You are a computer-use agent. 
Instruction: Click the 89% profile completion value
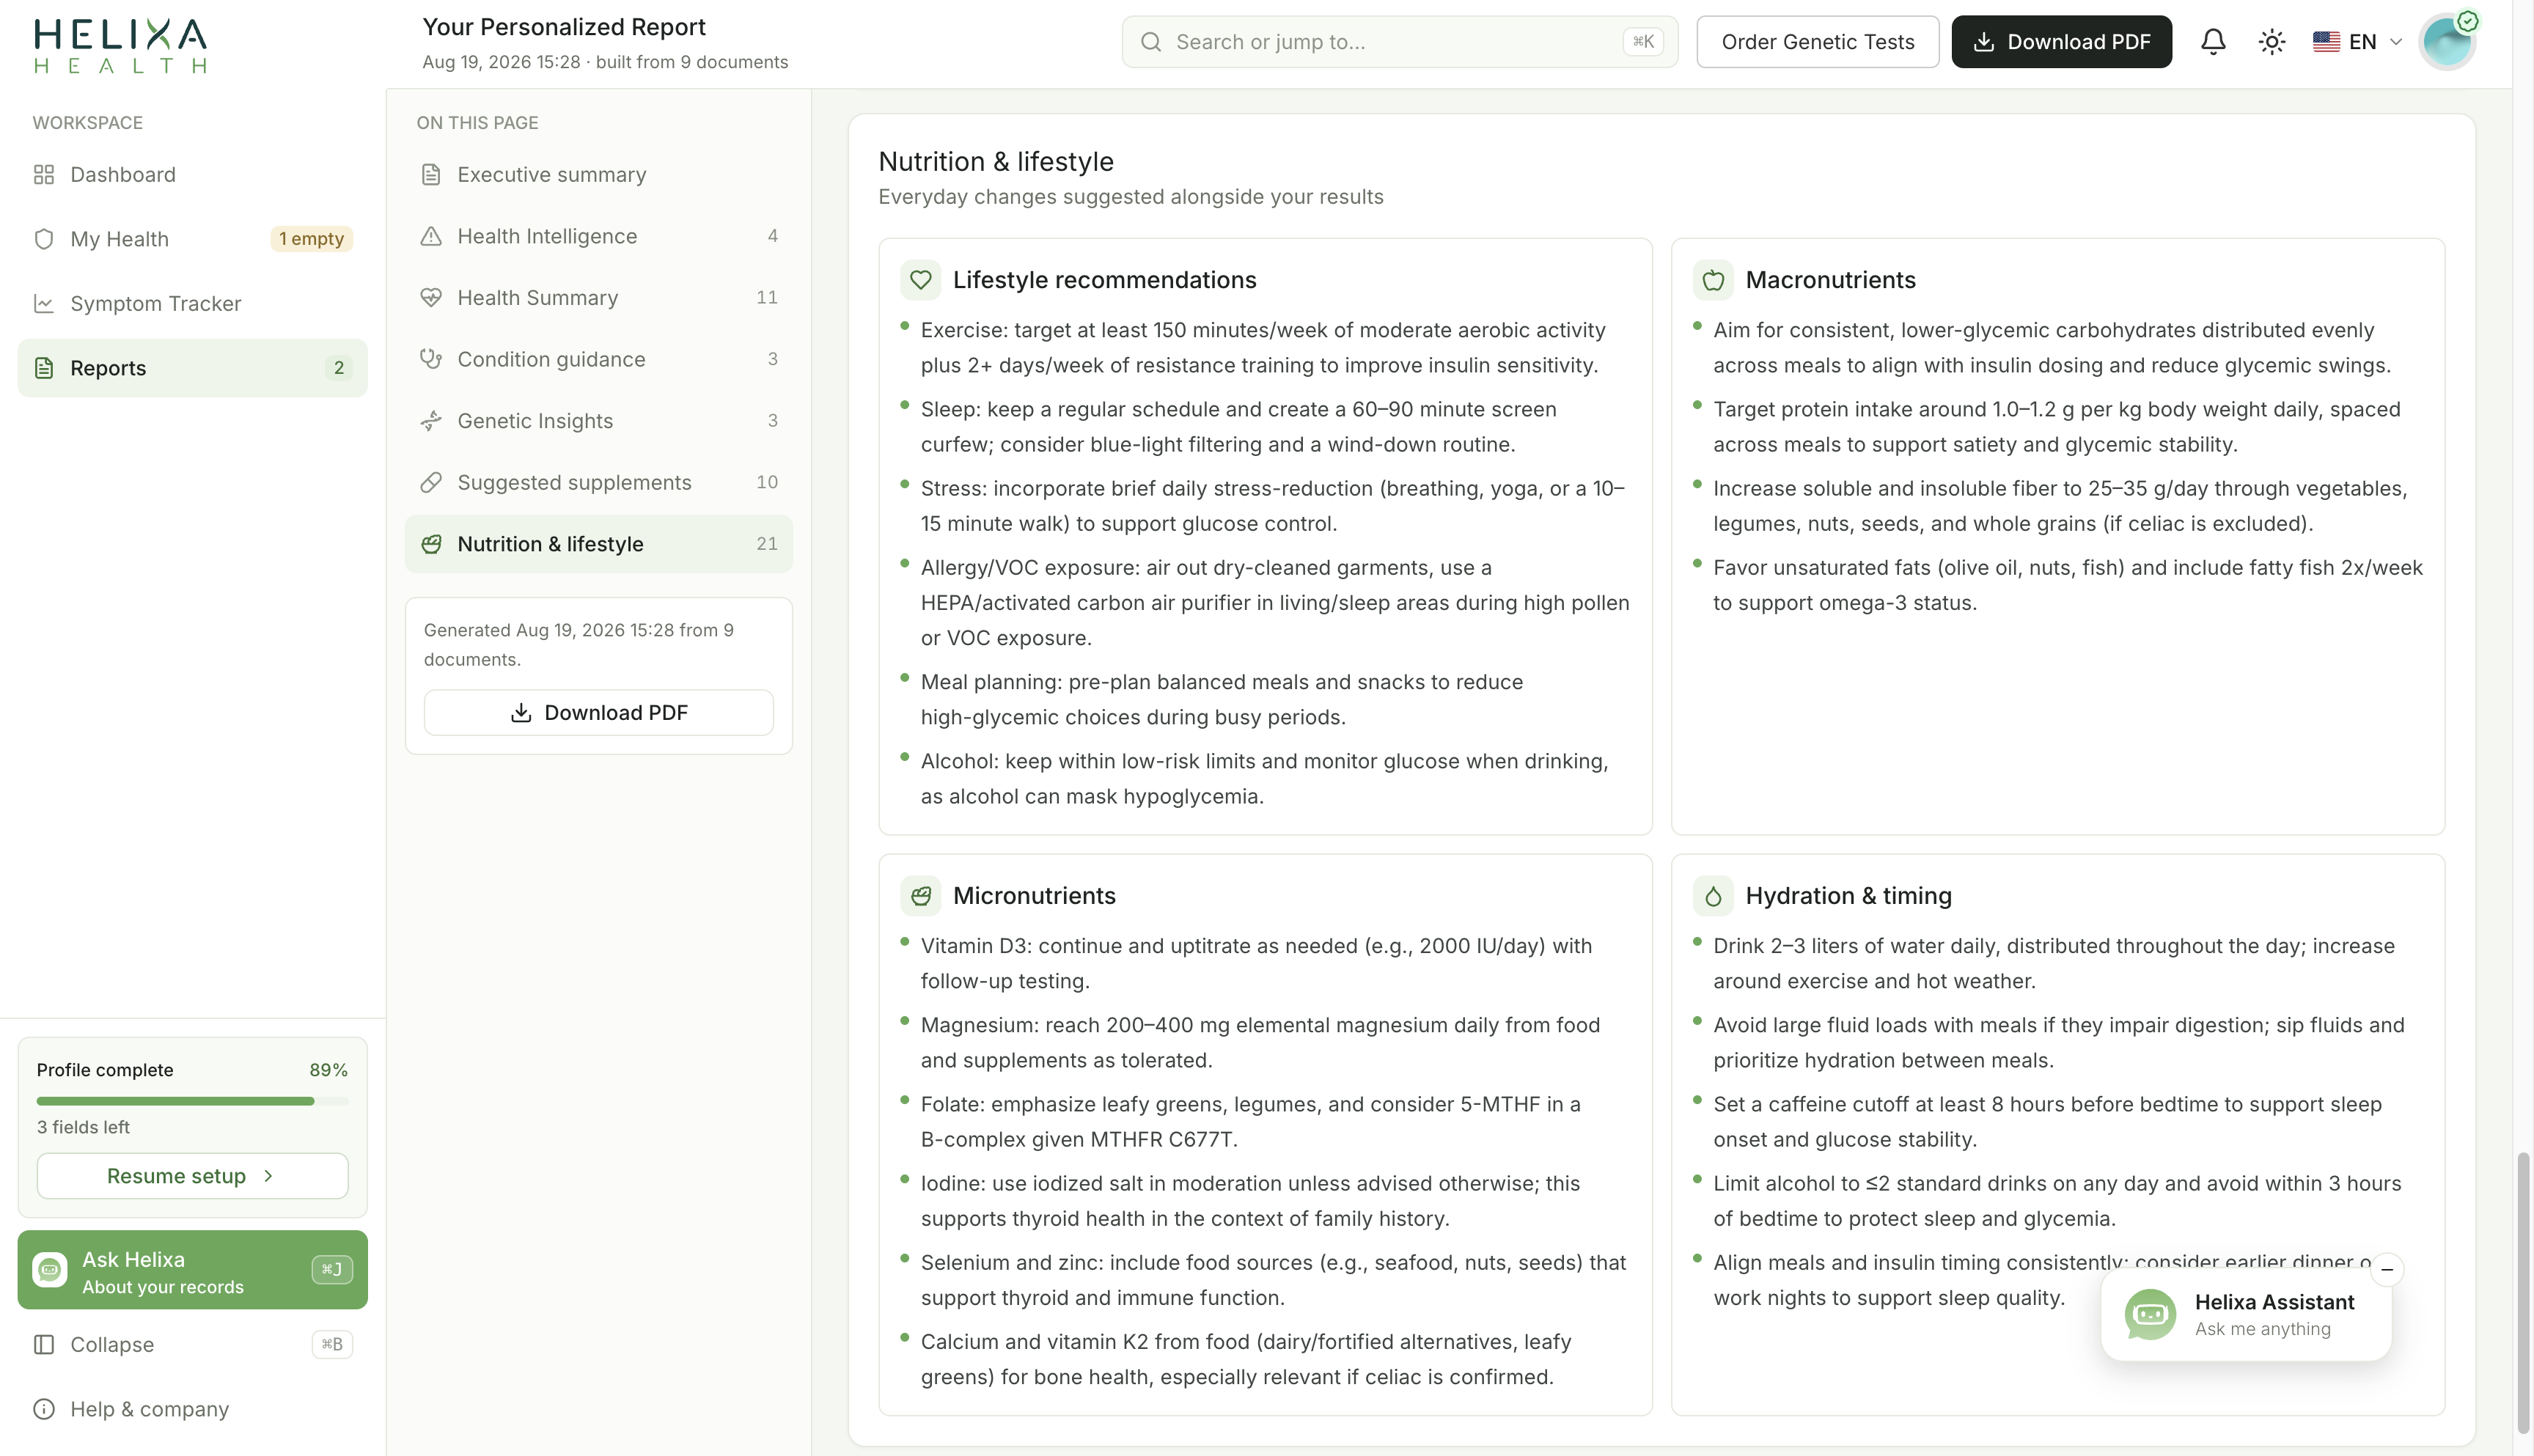pyautogui.click(x=328, y=1070)
